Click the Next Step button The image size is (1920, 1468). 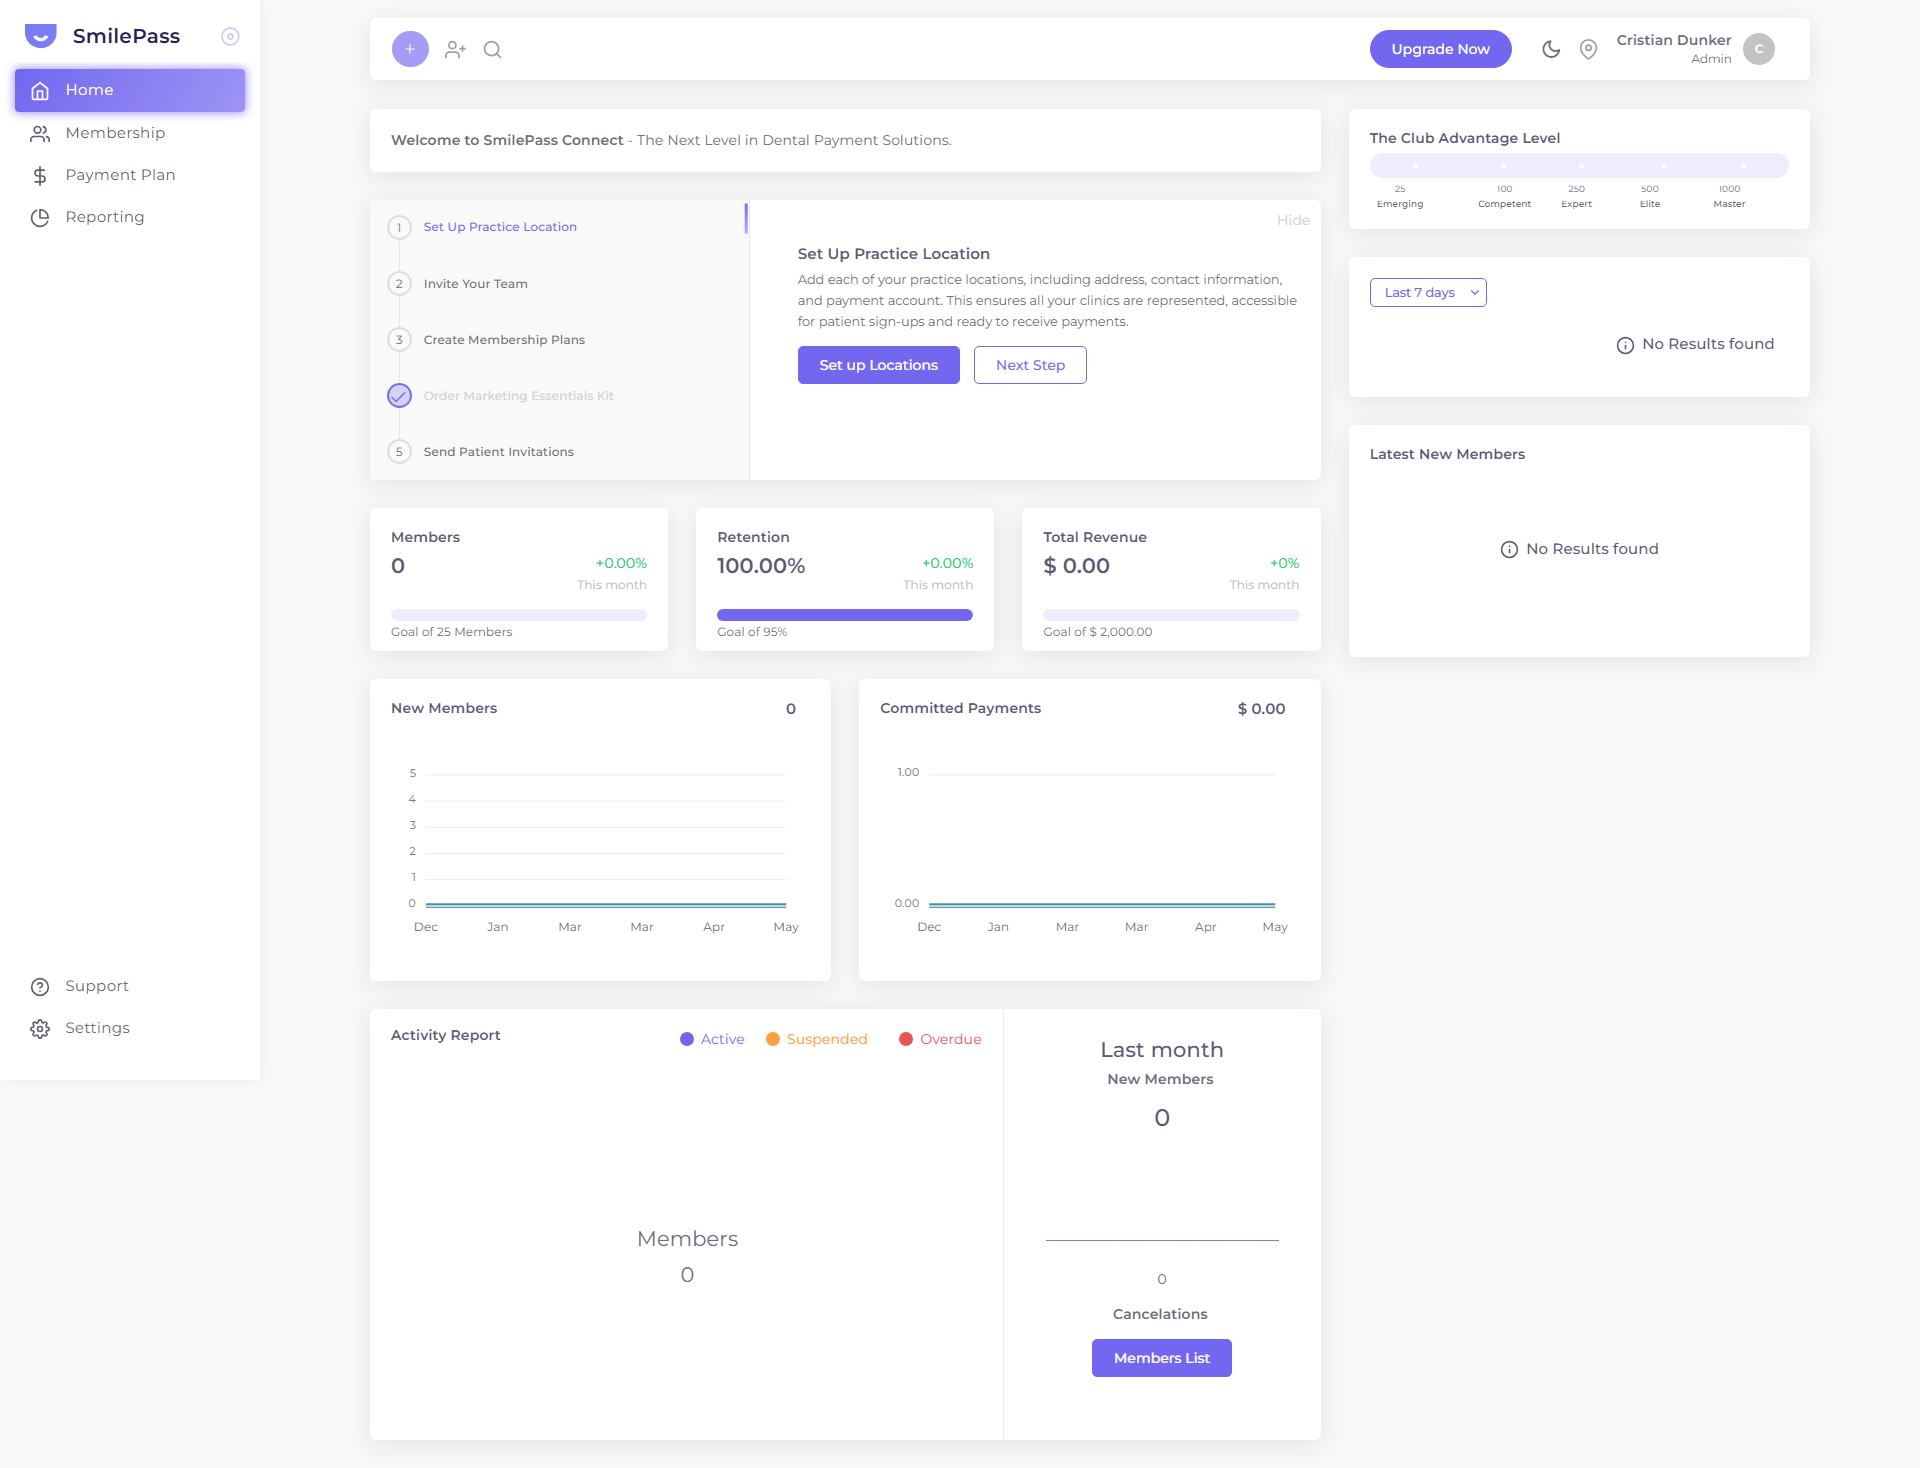(x=1030, y=365)
